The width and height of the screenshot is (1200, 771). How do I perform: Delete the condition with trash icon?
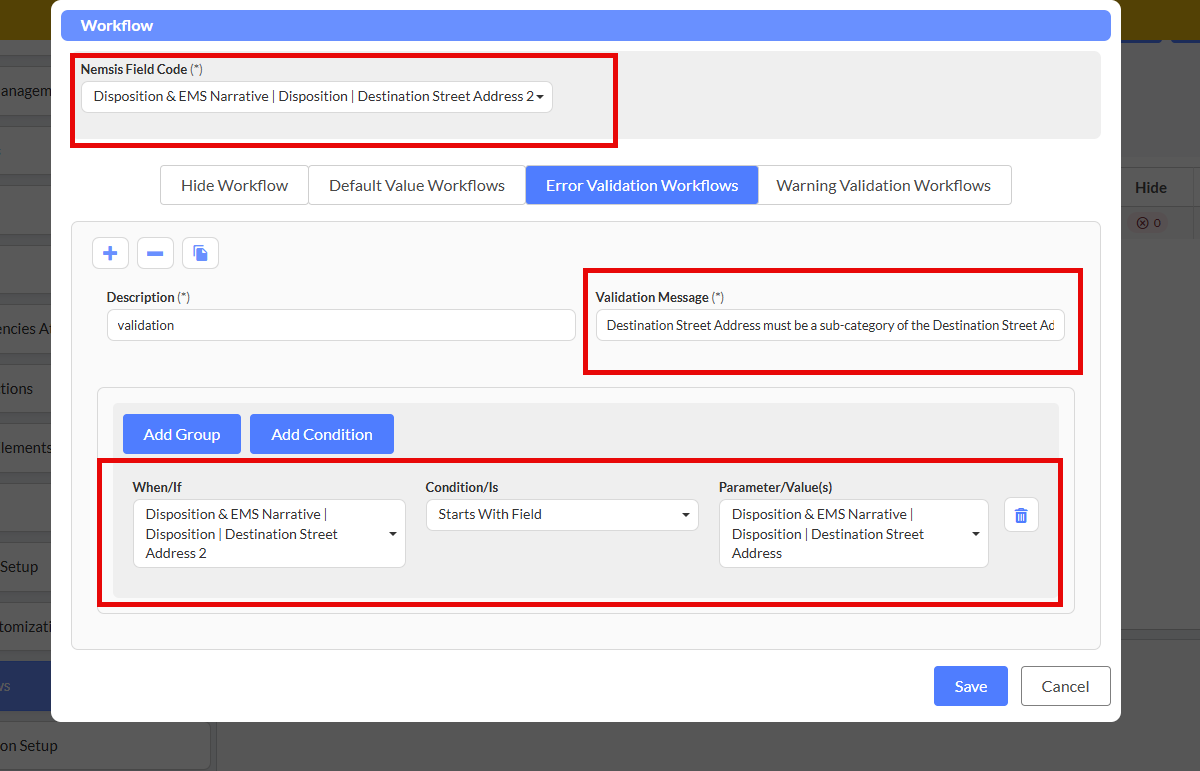tap(1021, 515)
